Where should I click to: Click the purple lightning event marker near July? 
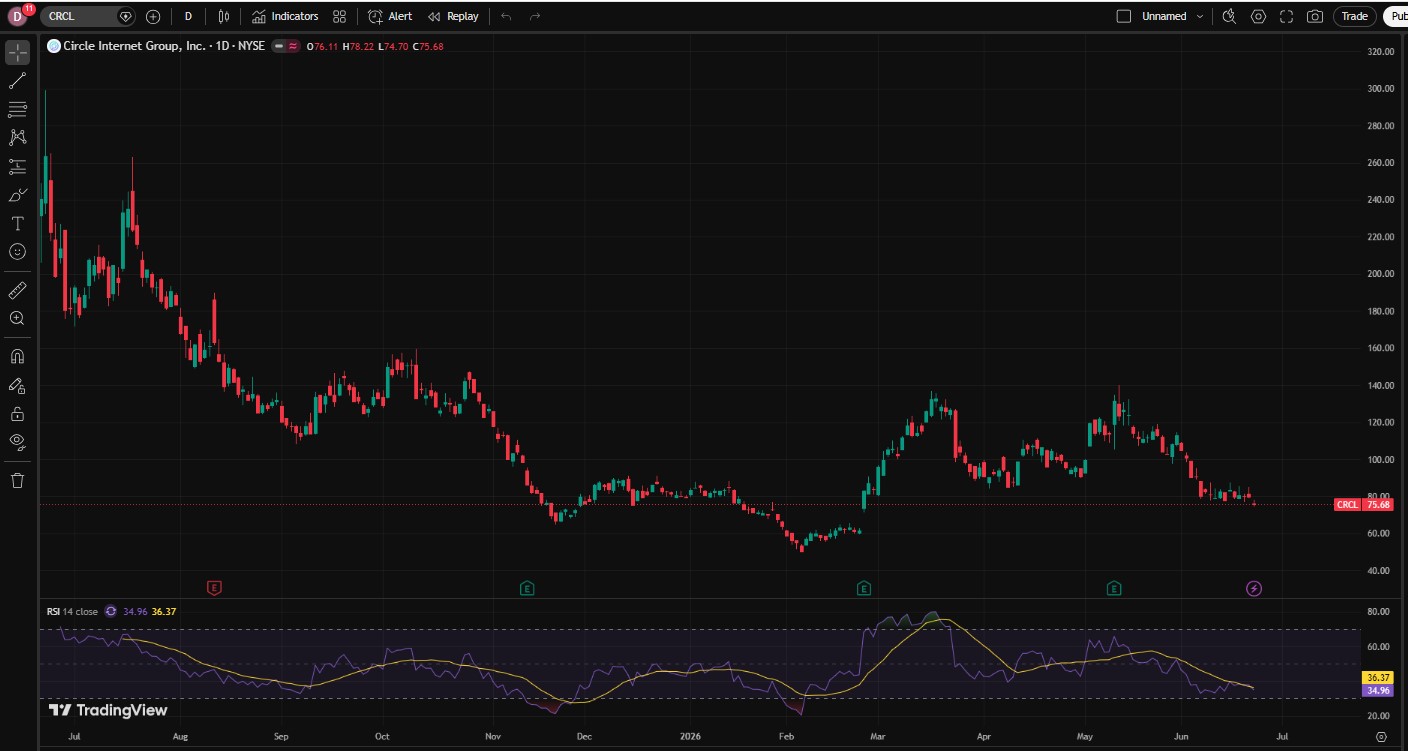(x=1254, y=588)
